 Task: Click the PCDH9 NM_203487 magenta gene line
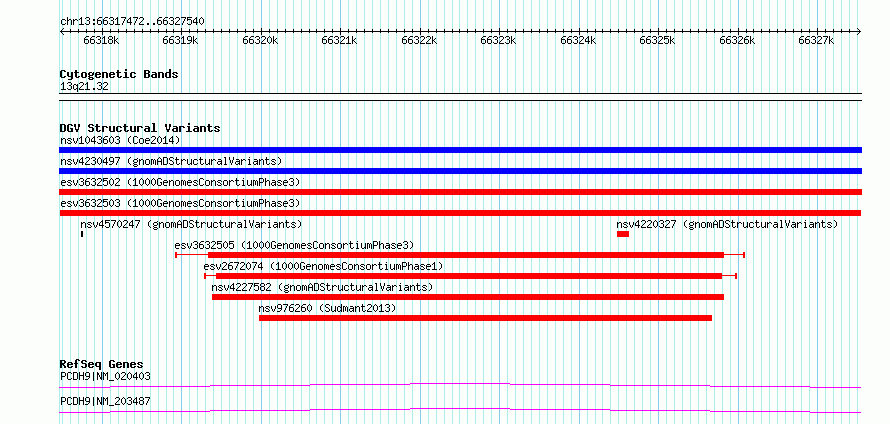pyautogui.click(x=460, y=411)
